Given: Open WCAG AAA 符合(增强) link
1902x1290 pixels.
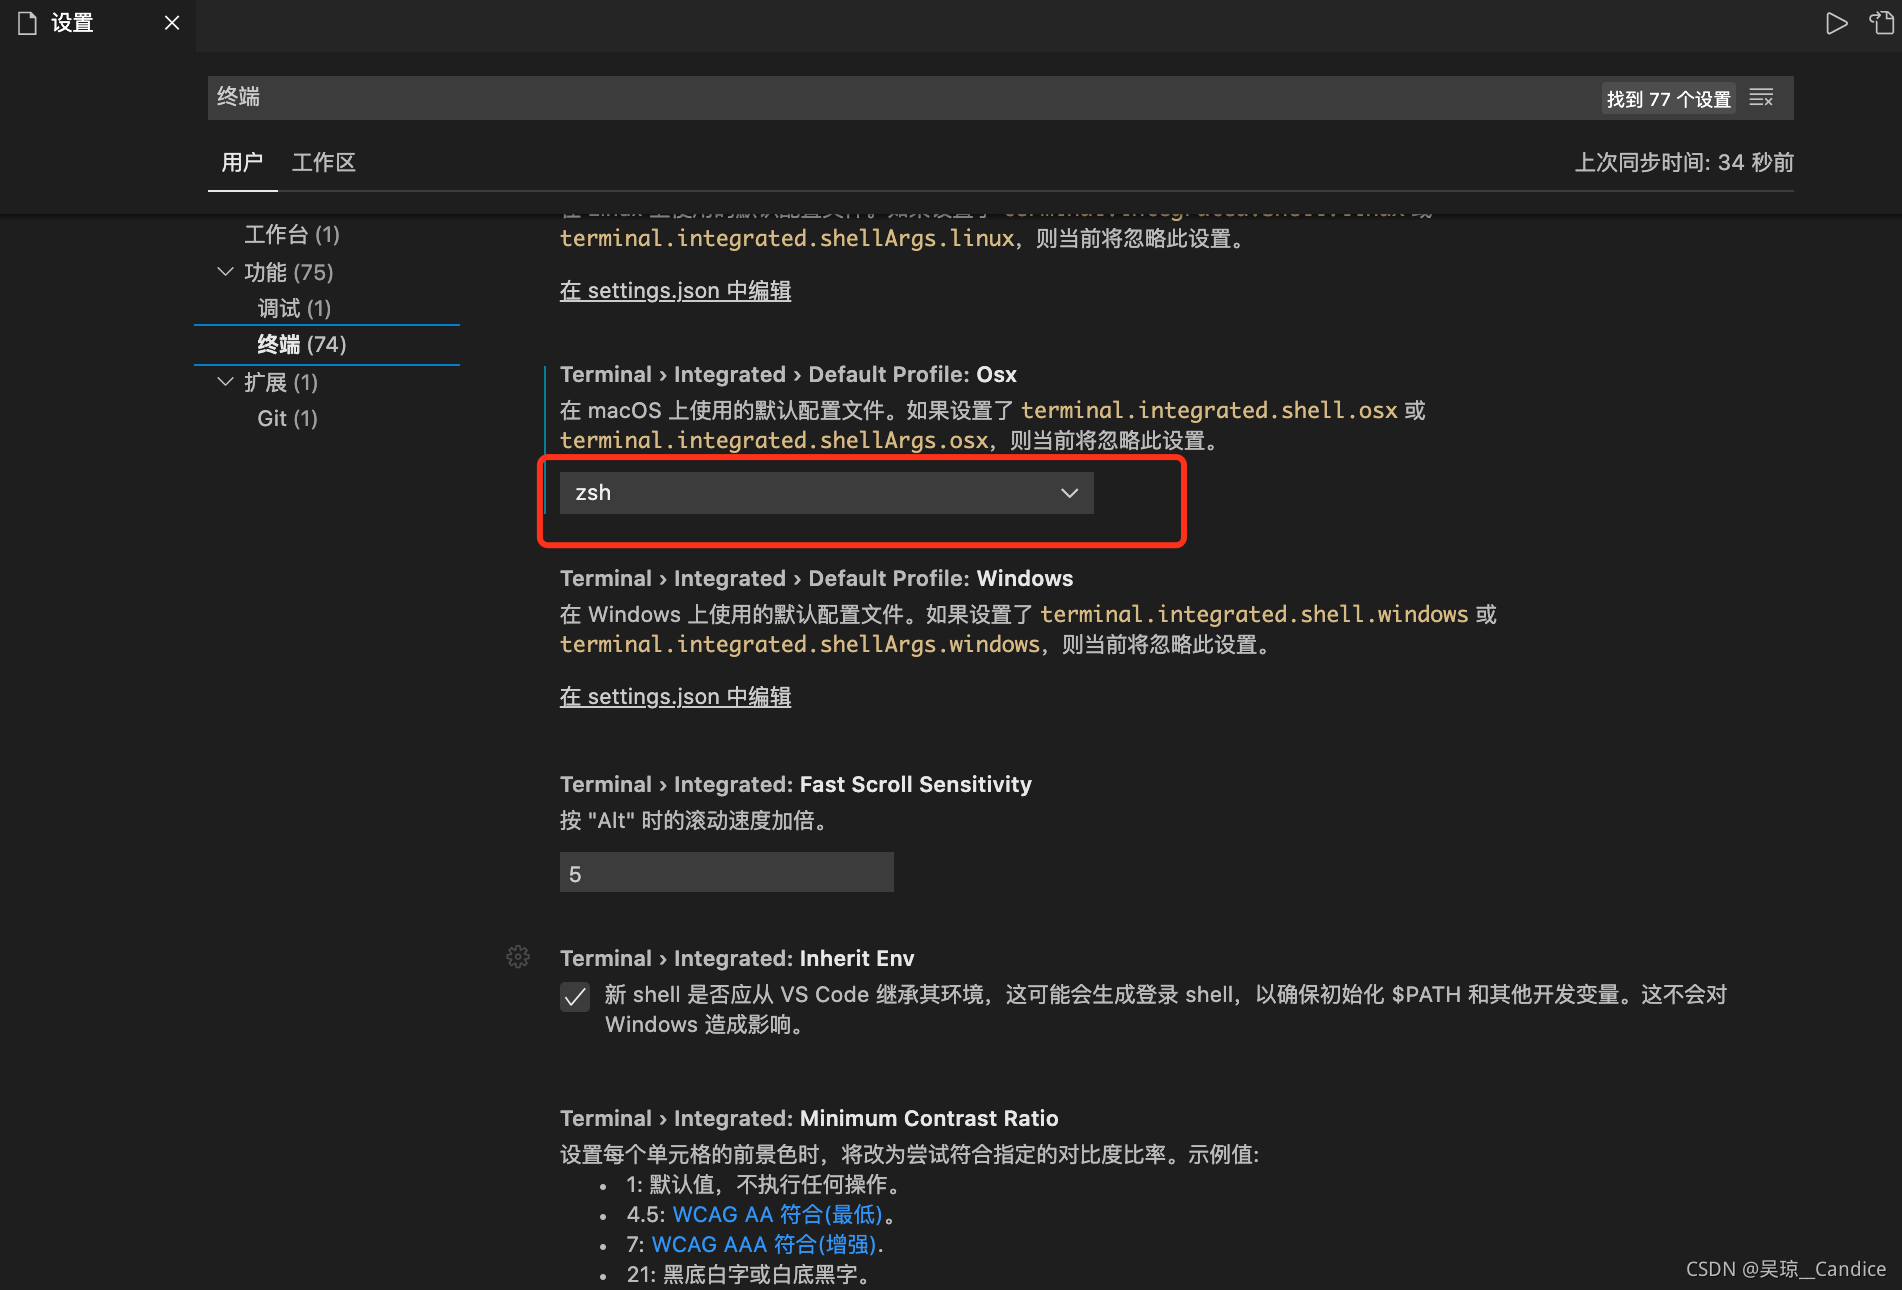Looking at the screenshot, I should (764, 1245).
